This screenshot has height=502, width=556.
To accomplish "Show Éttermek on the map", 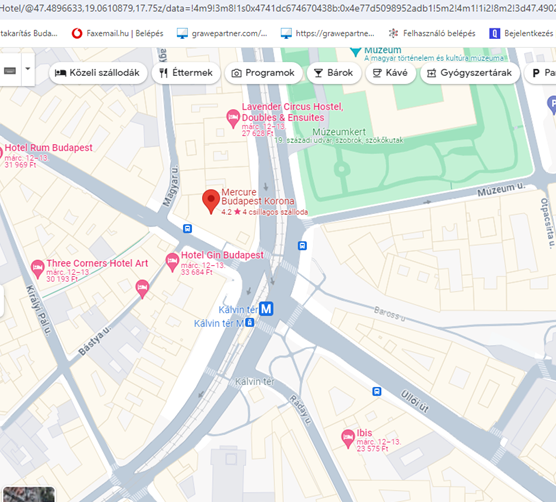I will coord(186,73).
